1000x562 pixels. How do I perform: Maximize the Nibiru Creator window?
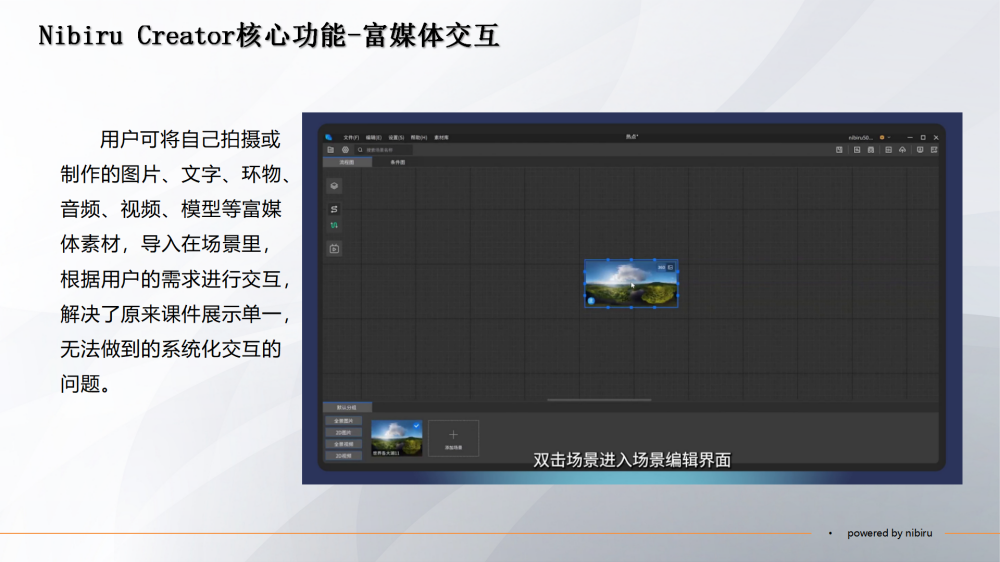pyautogui.click(x=923, y=137)
